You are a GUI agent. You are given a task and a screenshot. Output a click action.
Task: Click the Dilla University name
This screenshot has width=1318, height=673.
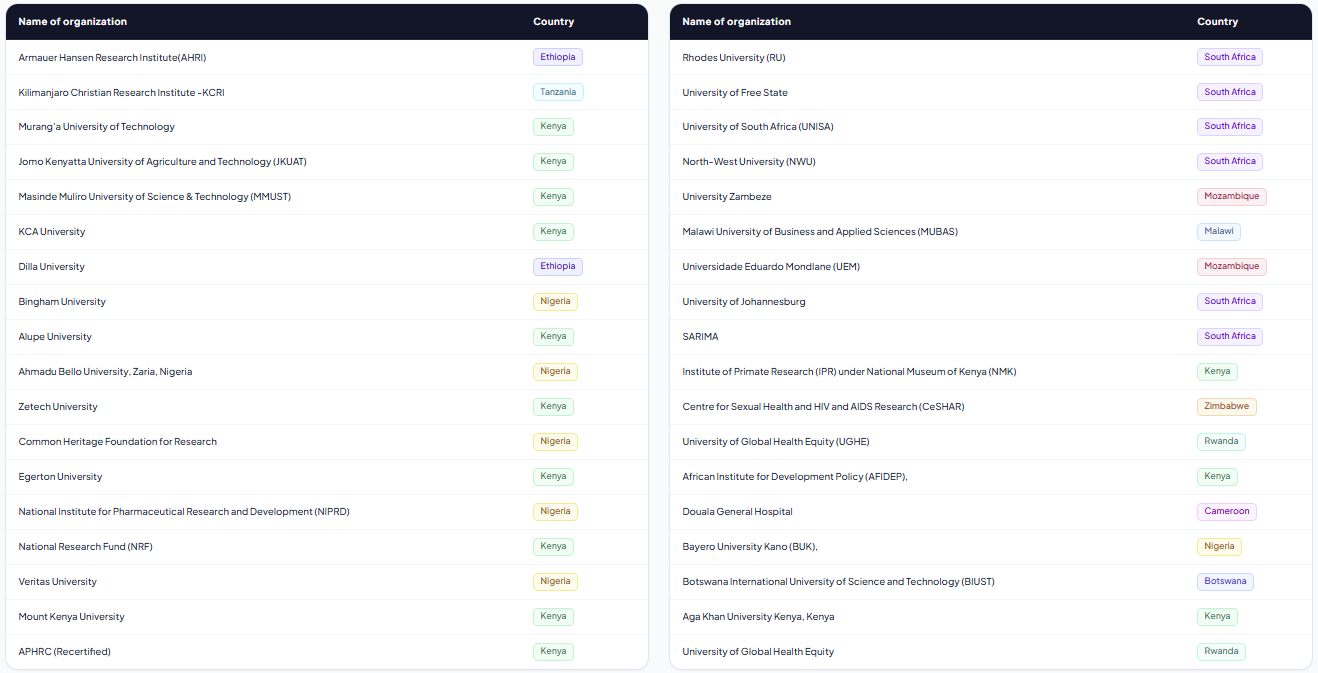[51, 267]
